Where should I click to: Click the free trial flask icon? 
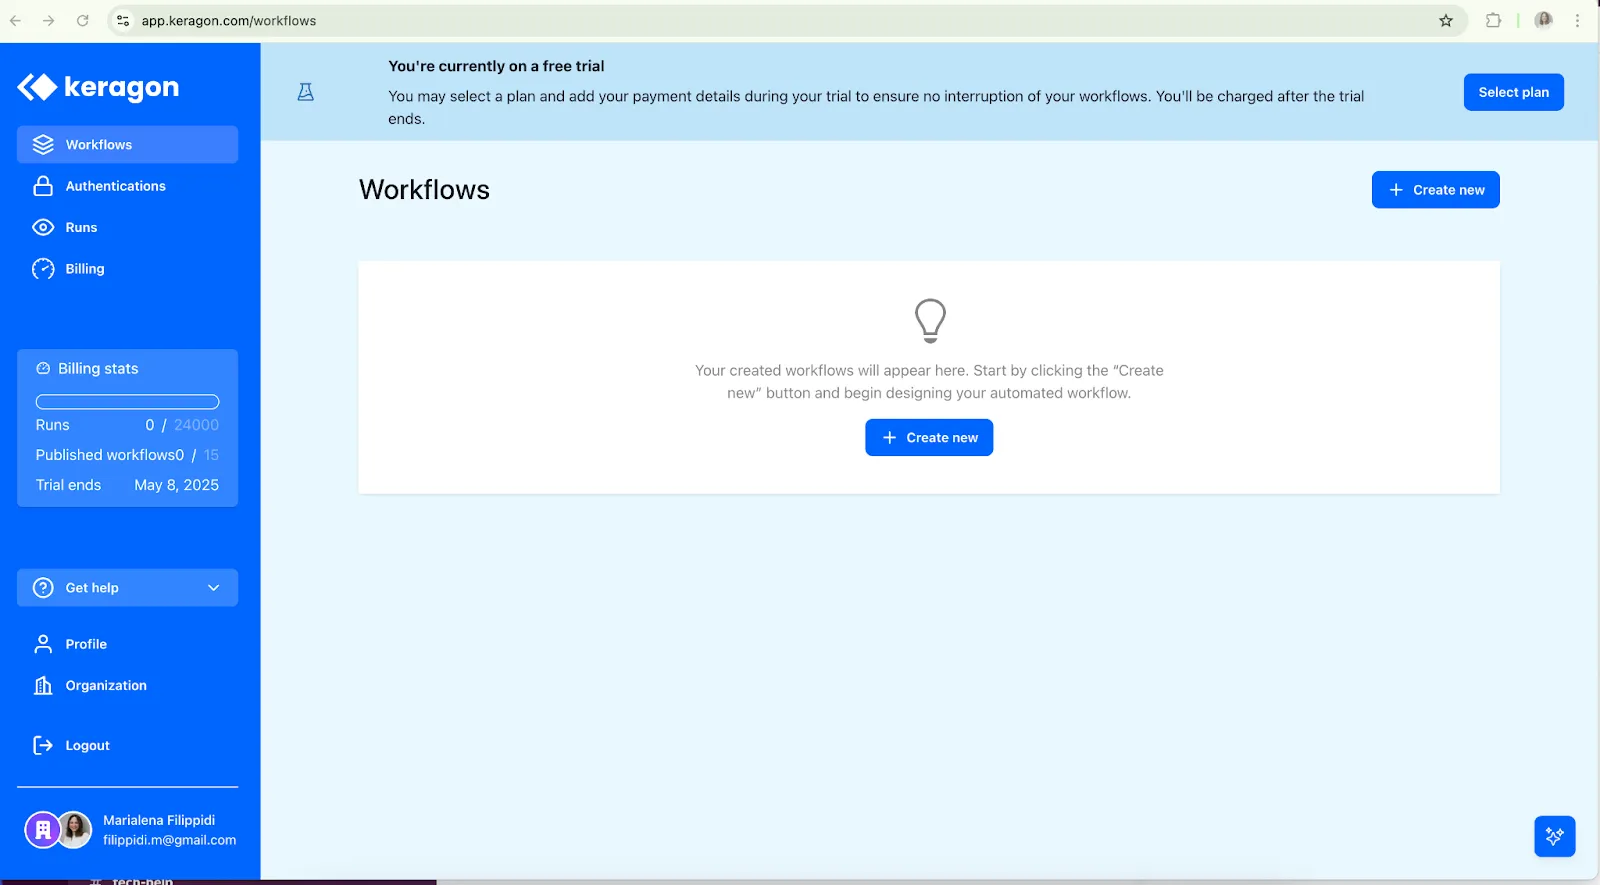pyautogui.click(x=306, y=92)
